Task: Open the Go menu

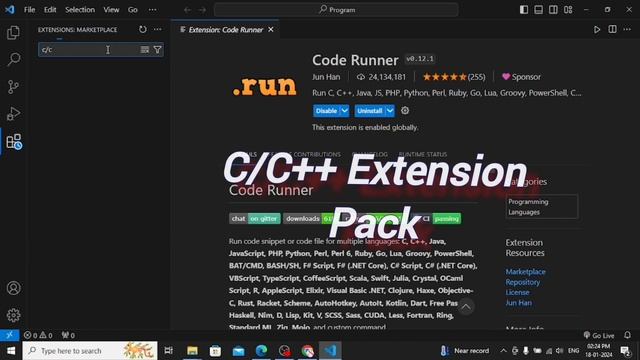Action: pyautogui.click(x=133, y=9)
